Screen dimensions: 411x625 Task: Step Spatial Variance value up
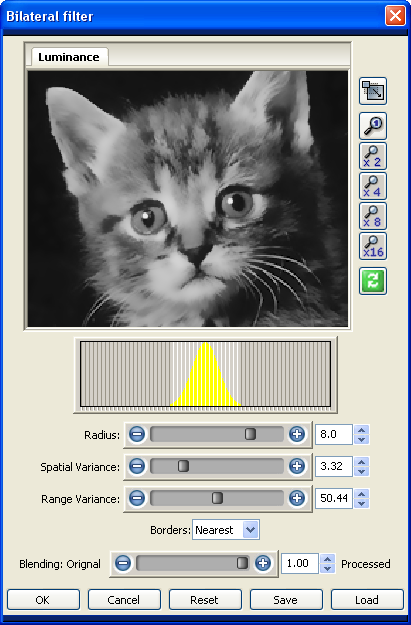tap(362, 462)
